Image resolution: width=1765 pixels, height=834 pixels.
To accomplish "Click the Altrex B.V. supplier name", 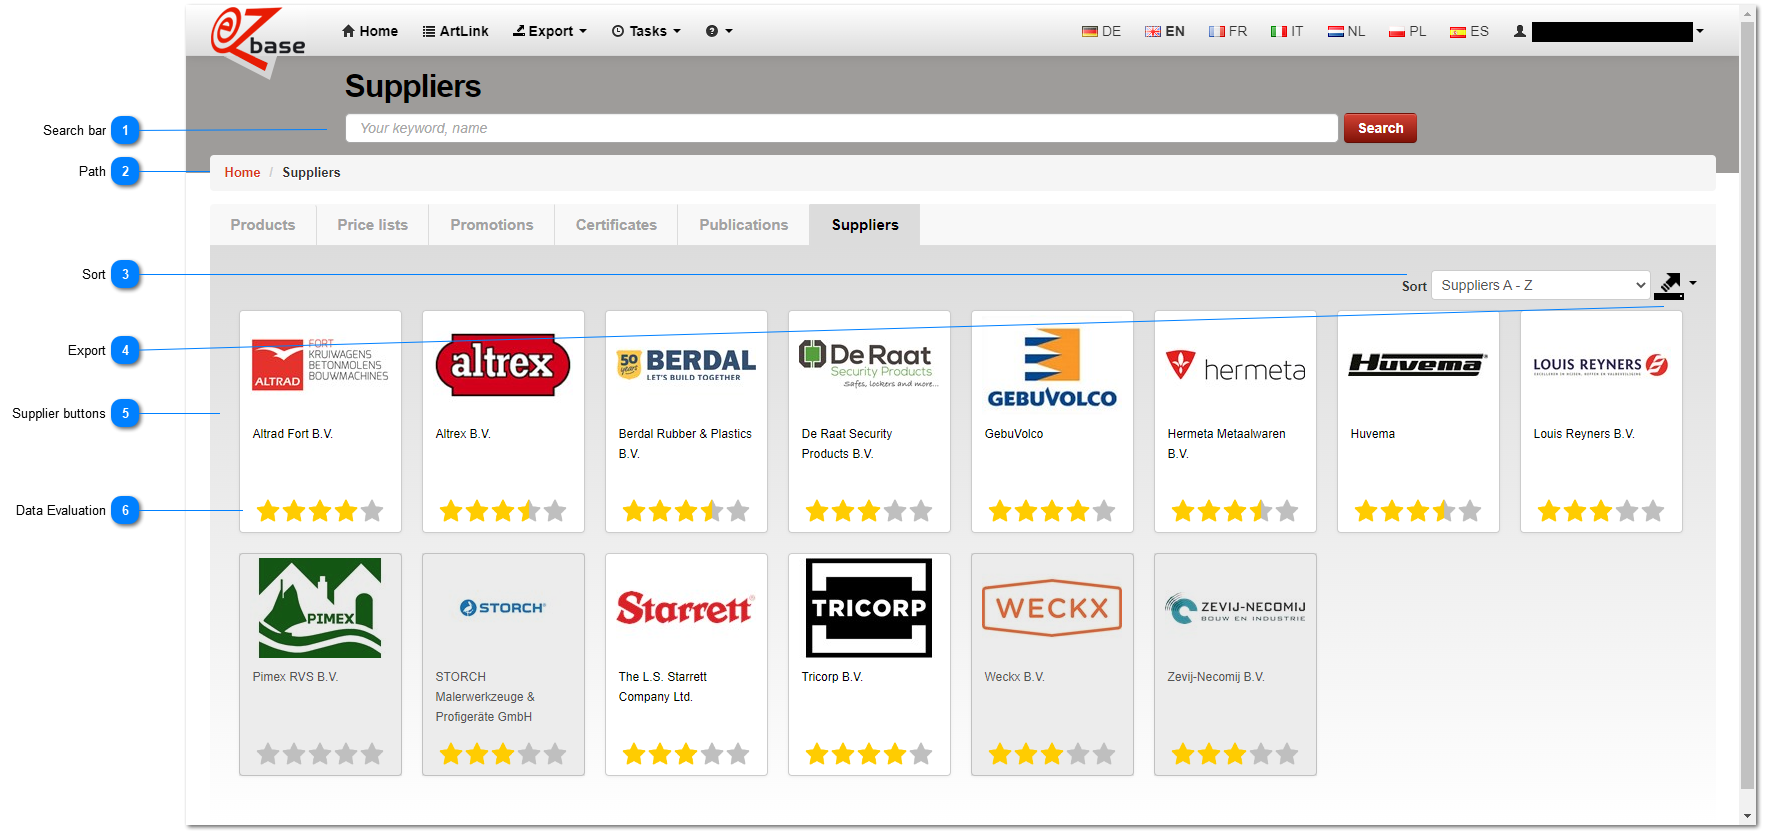I will [463, 434].
